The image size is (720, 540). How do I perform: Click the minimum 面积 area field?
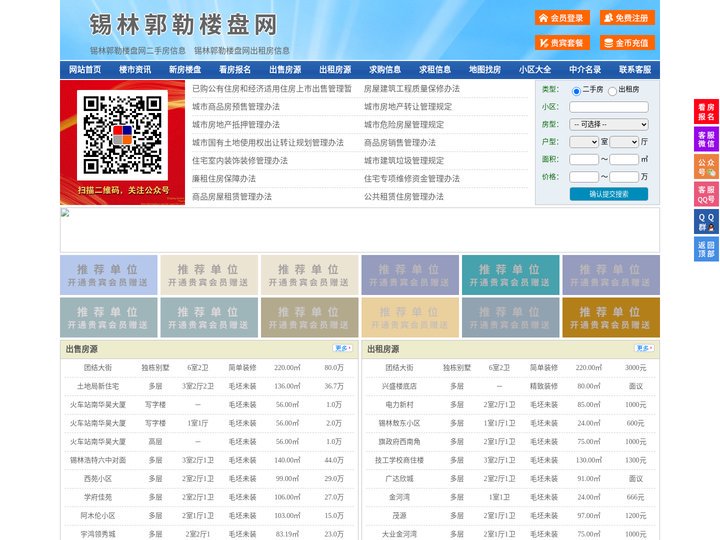click(584, 159)
